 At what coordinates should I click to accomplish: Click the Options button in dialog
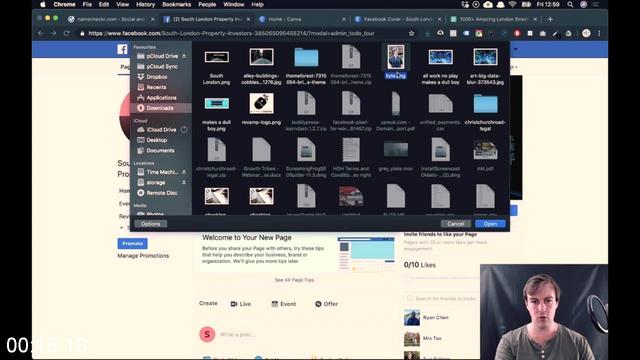151,224
